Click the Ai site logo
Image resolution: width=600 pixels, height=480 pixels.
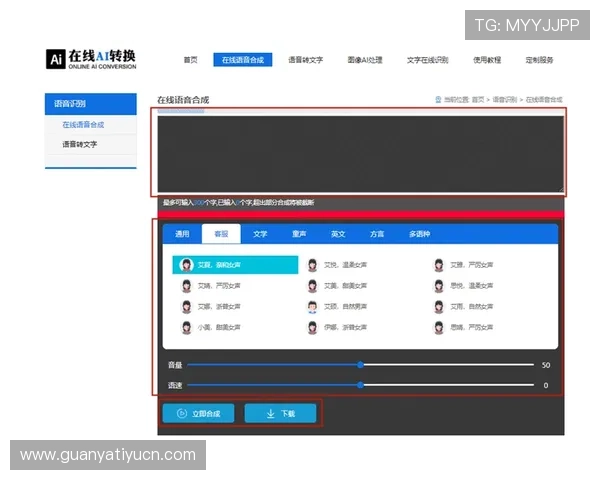tap(91, 59)
